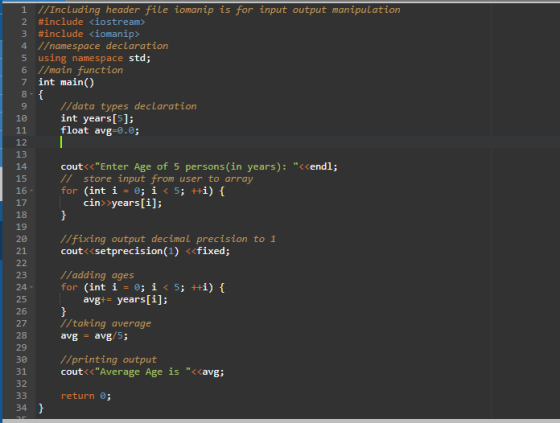Collapse the adding ages loop fold at line 24
The width and height of the screenshot is (560, 423).
(31, 287)
